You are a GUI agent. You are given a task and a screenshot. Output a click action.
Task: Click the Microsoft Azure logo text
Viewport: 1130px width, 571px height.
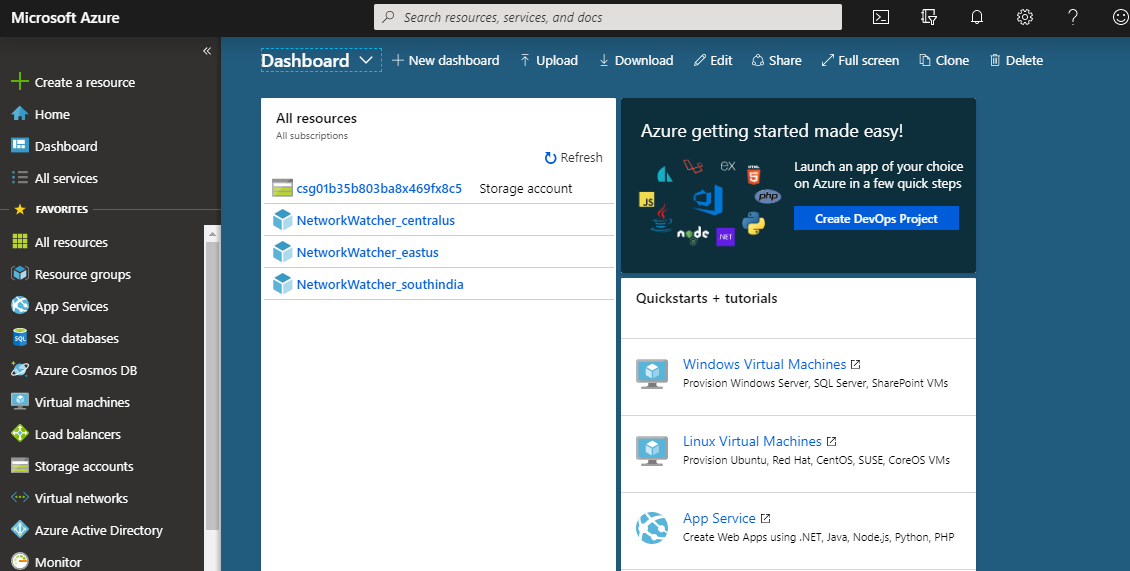(66, 18)
